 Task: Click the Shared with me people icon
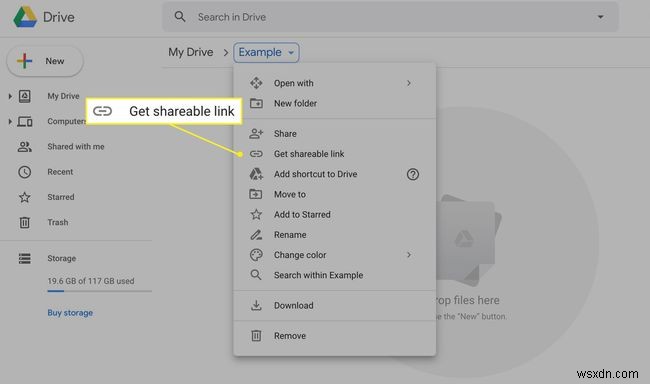click(25, 147)
